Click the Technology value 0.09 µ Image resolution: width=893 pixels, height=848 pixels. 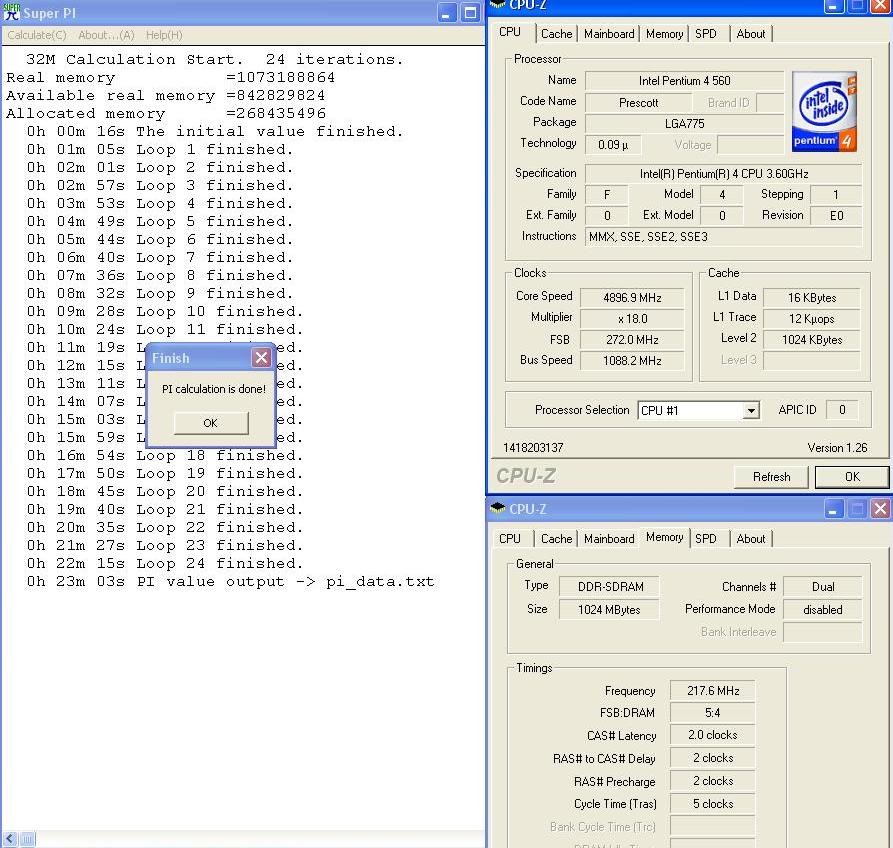613,145
